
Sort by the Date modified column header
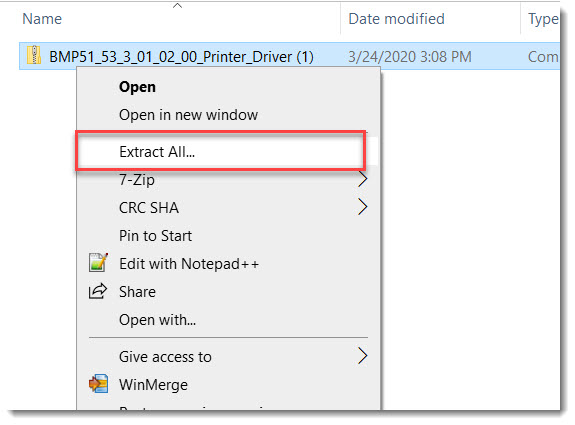396,19
